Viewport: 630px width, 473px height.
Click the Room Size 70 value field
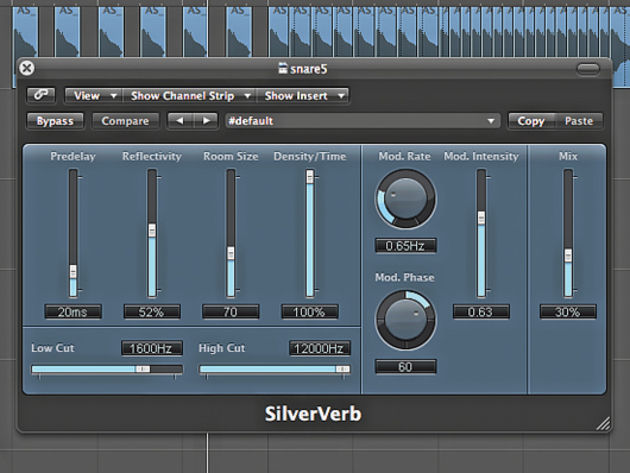pyautogui.click(x=231, y=312)
